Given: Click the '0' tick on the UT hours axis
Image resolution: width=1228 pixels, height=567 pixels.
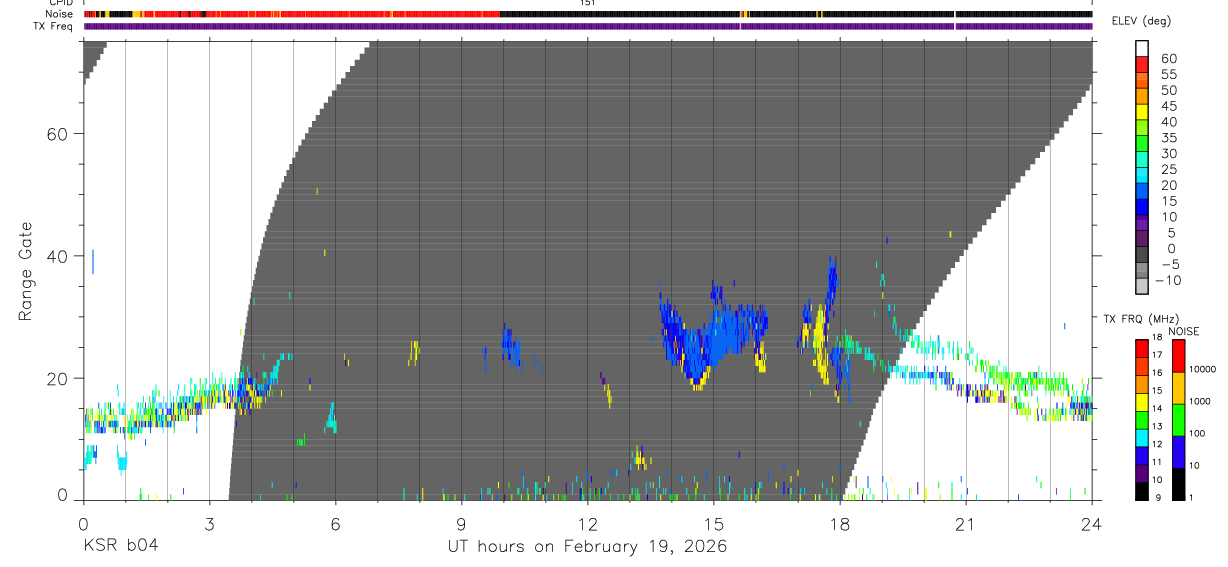Looking at the screenshot, I should point(83,523).
